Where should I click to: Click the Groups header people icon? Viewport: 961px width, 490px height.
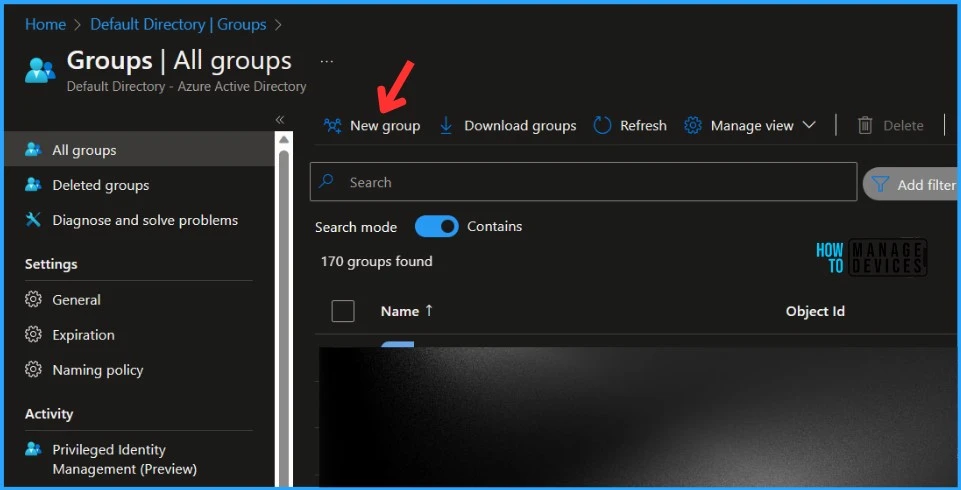40,70
